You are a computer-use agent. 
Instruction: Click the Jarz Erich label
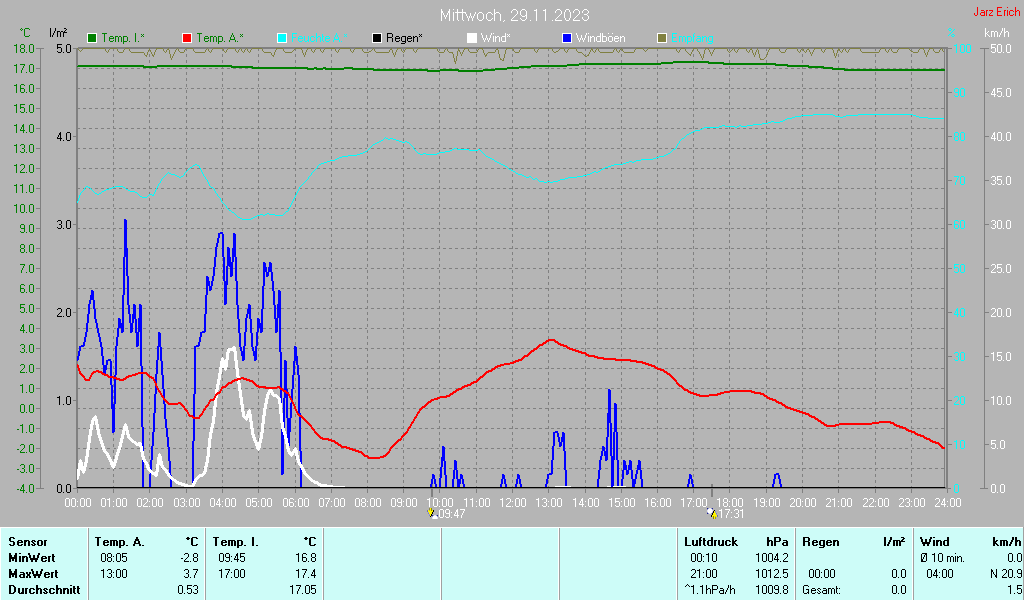point(996,12)
